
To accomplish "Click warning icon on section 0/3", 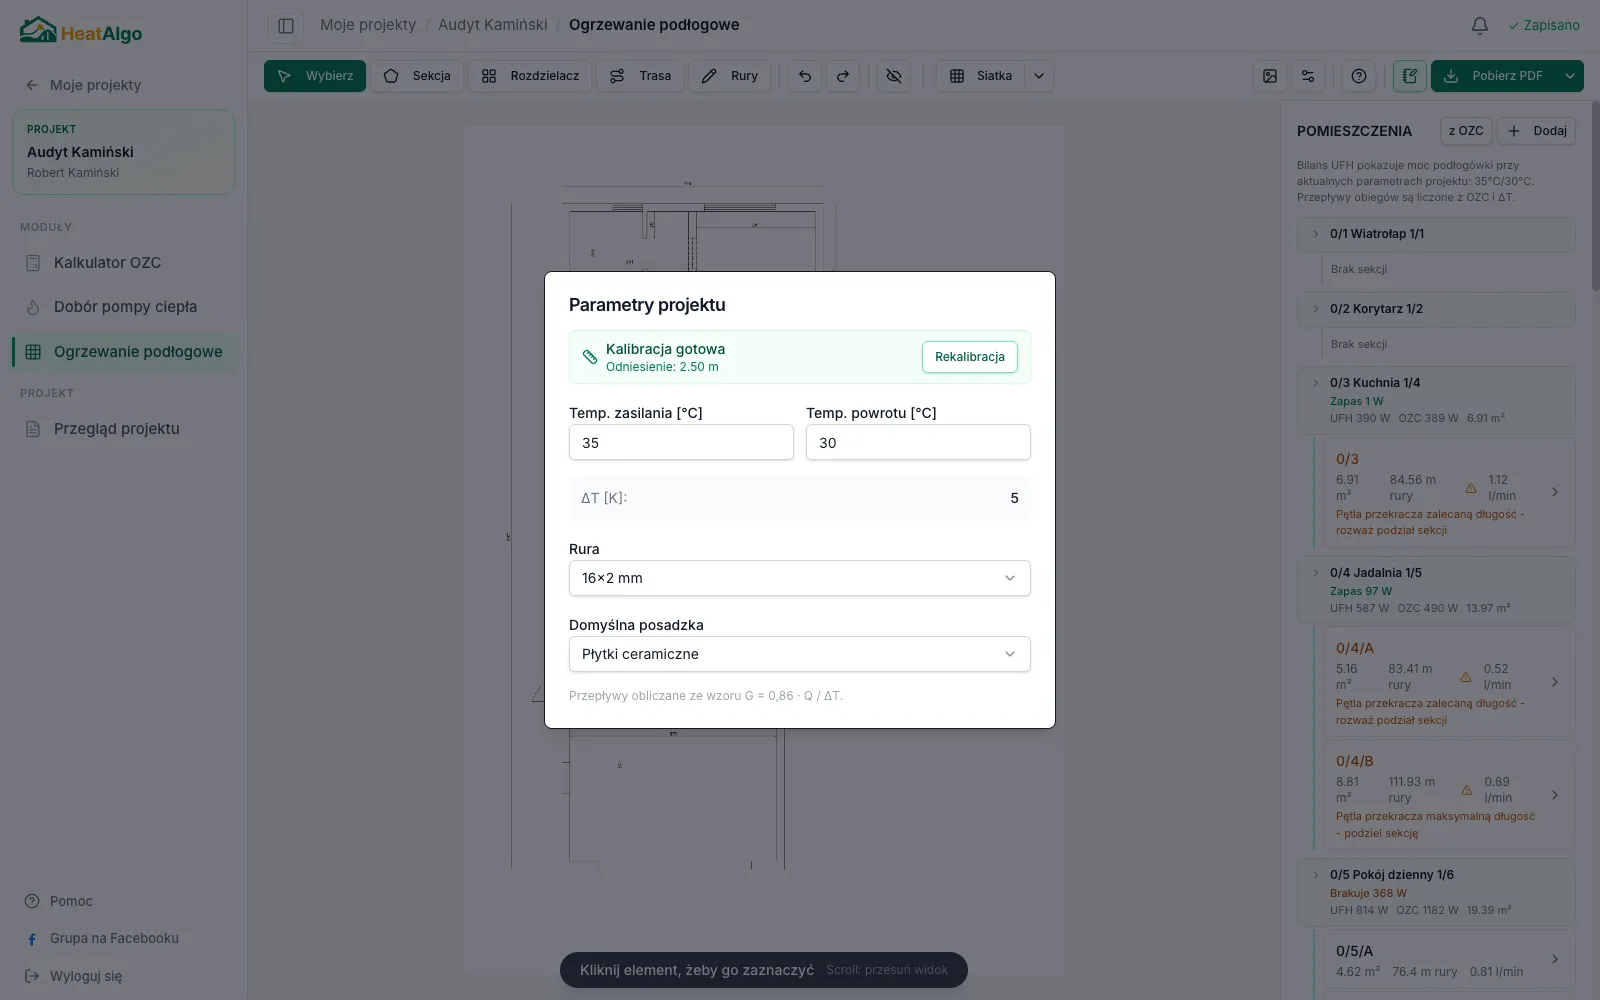I will [x=1471, y=488].
